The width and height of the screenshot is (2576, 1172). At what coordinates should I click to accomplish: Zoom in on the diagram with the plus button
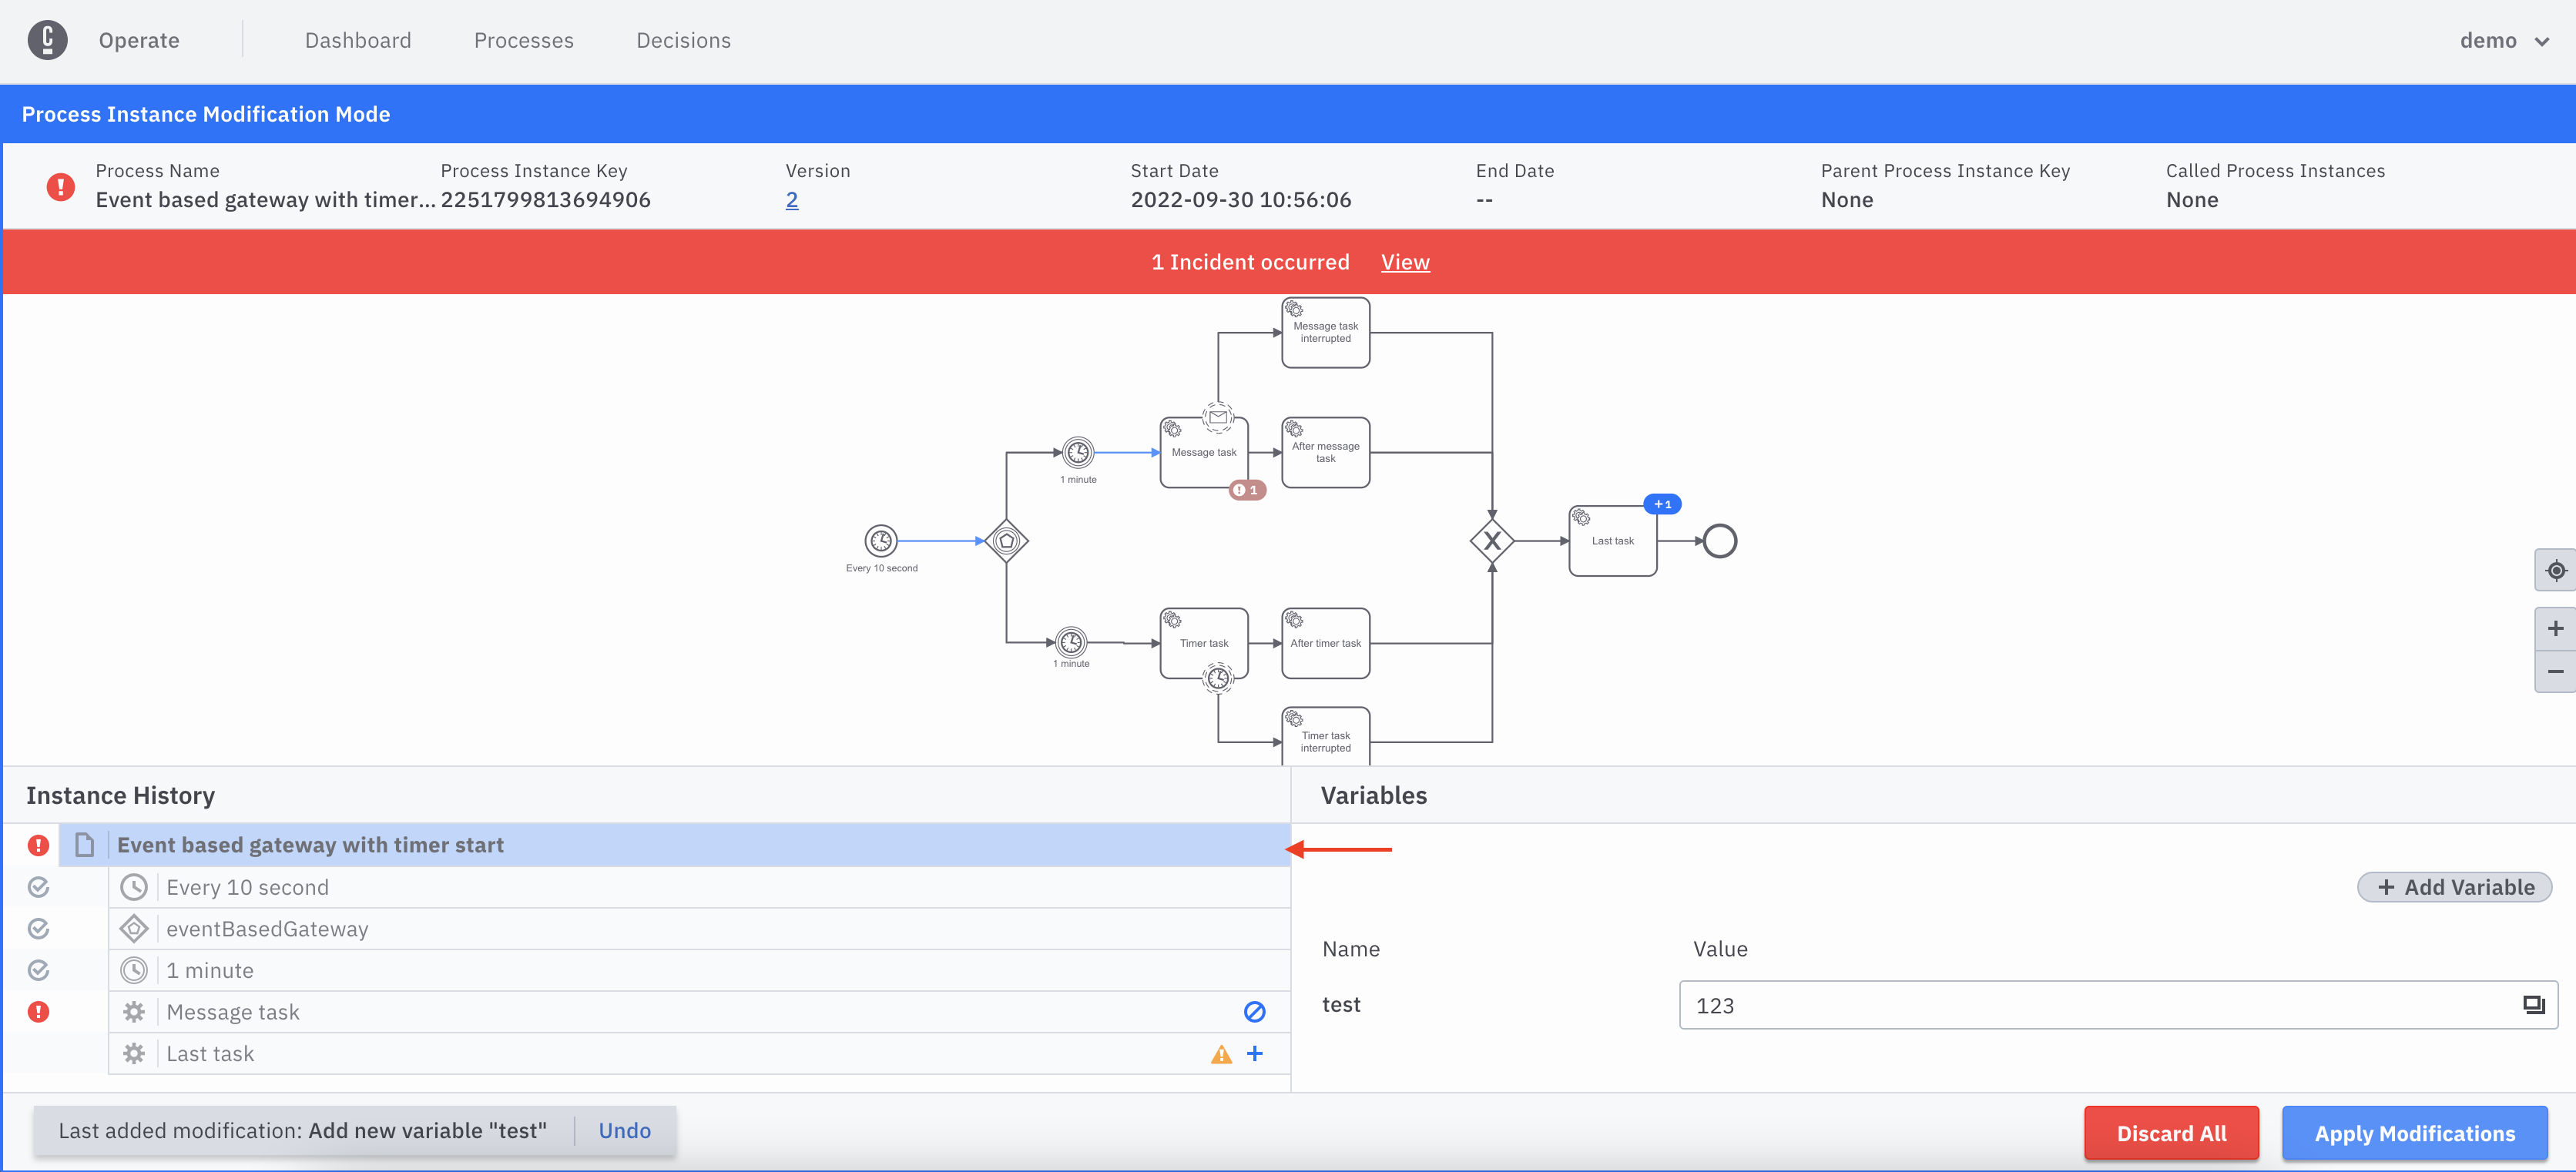2555,628
